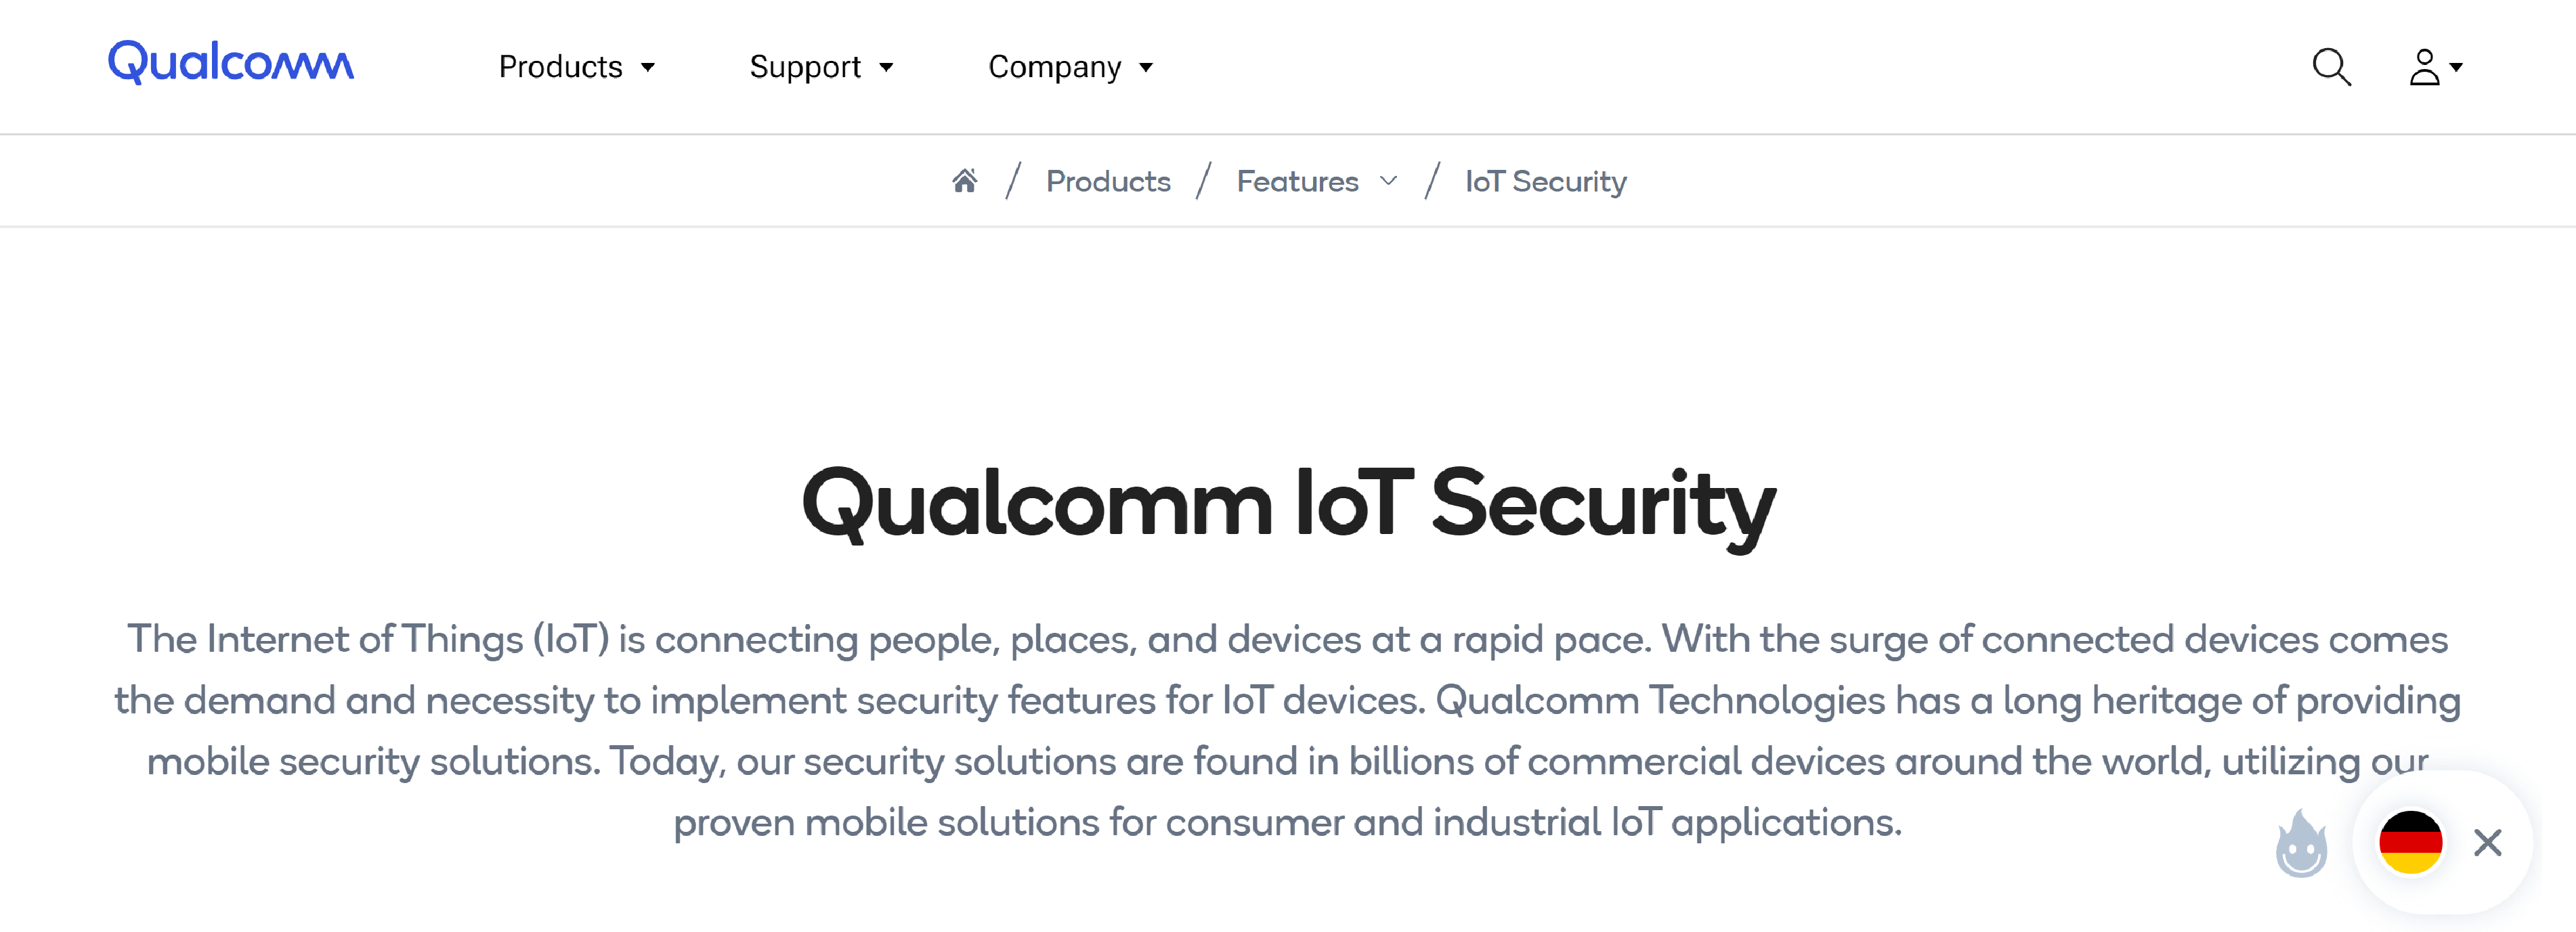The image size is (2576, 932).
Task: Go to home via breadcrumb house icon
Action: [x=964, y=181]
